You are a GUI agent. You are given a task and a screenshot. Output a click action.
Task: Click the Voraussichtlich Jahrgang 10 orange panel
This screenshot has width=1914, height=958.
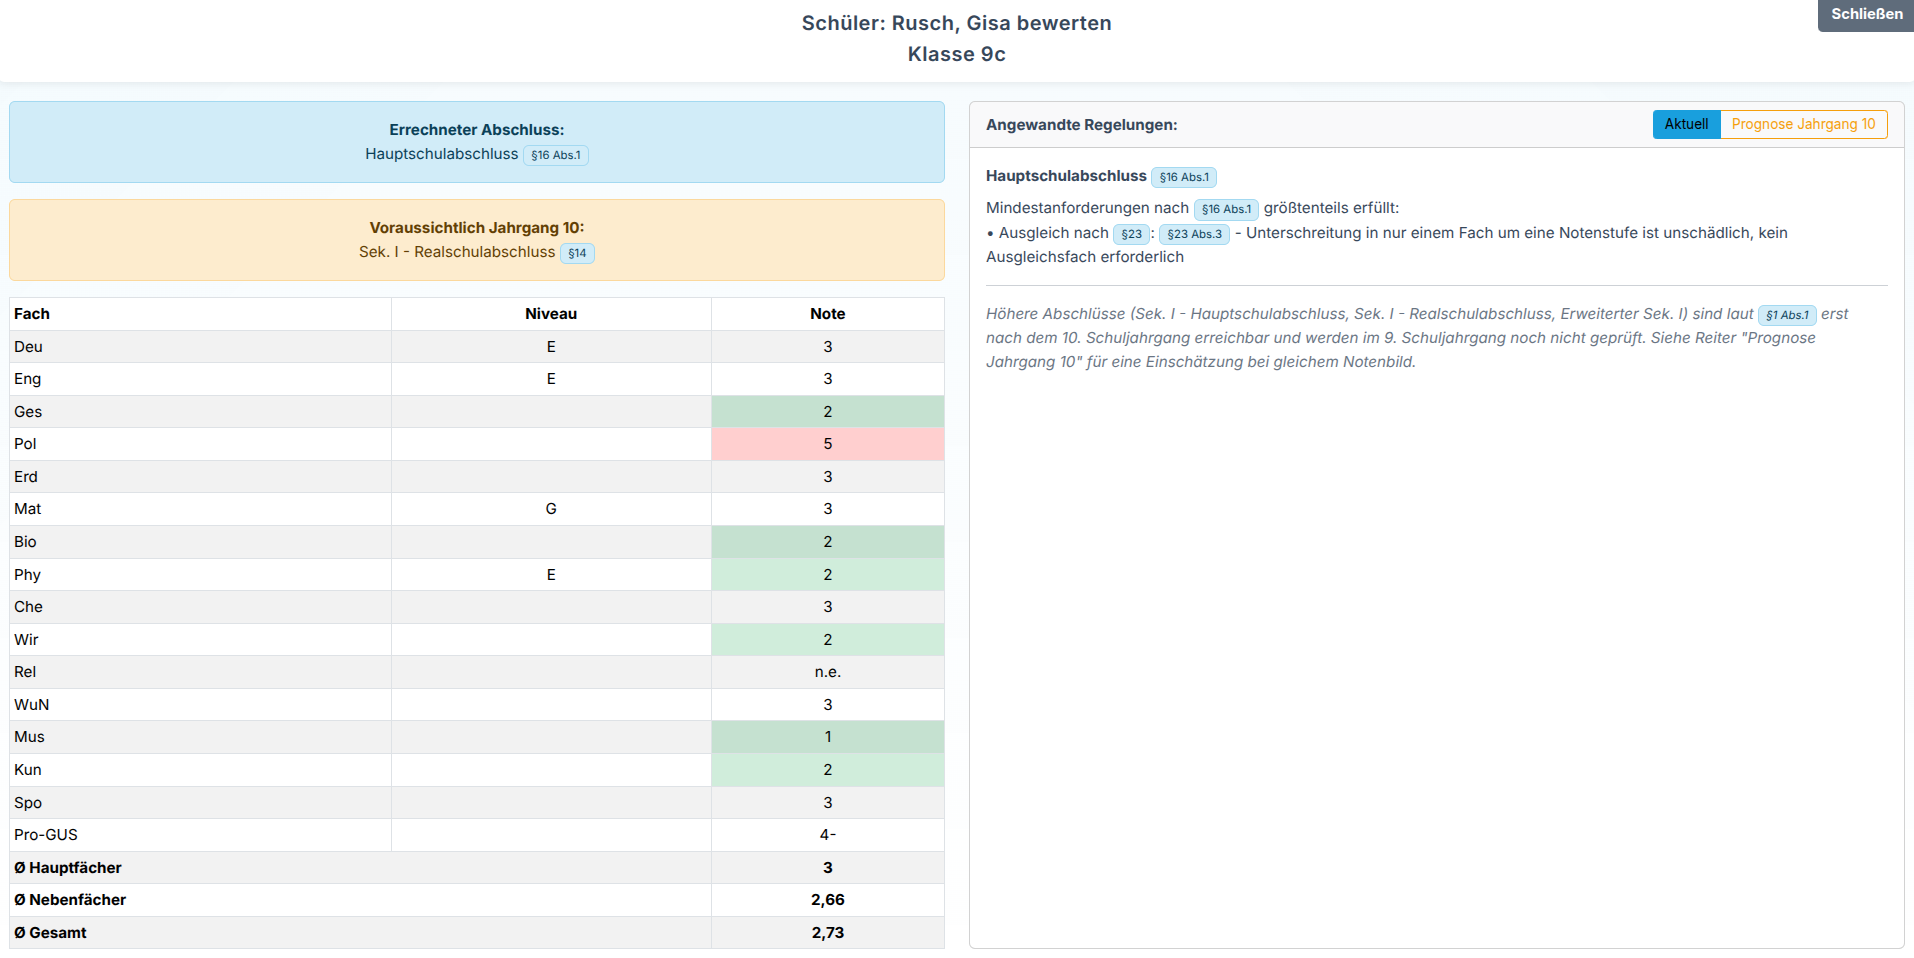tap(477, 240)
